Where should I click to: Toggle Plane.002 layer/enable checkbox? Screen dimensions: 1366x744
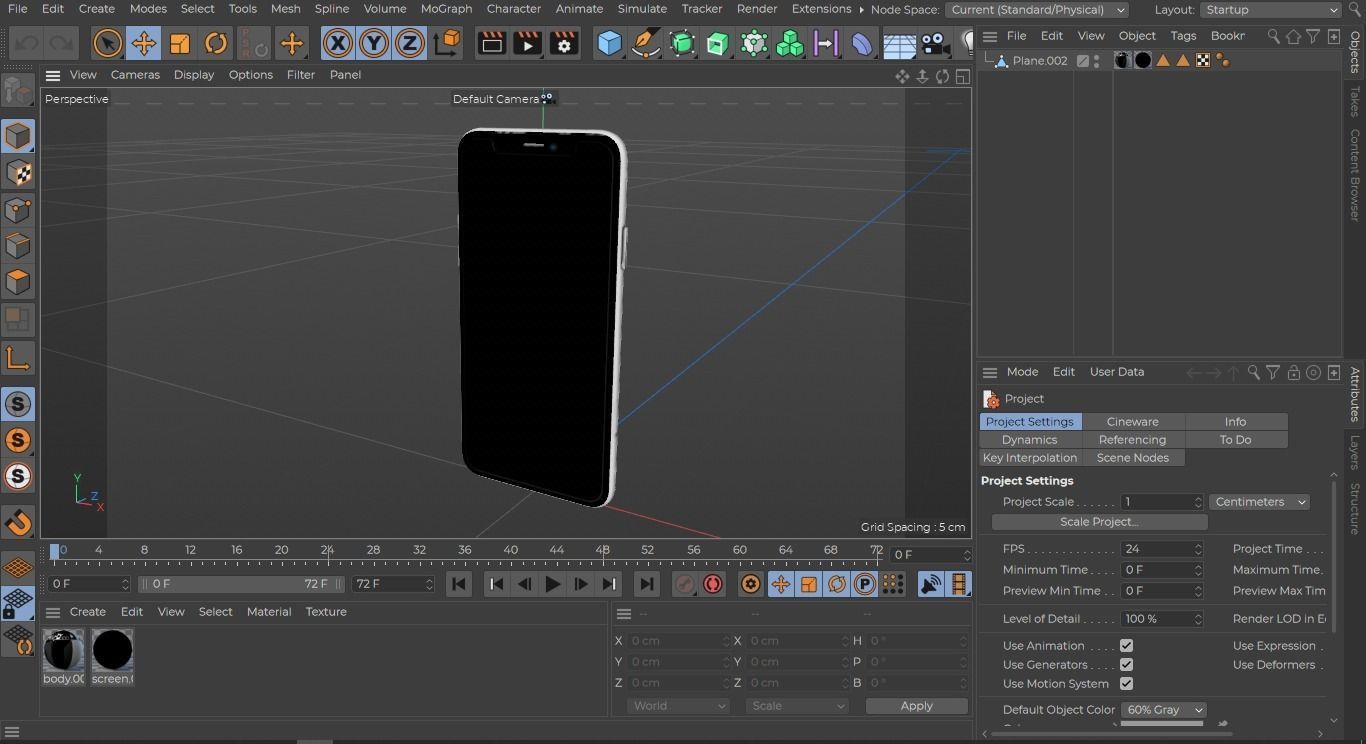tap(1082, 61)
